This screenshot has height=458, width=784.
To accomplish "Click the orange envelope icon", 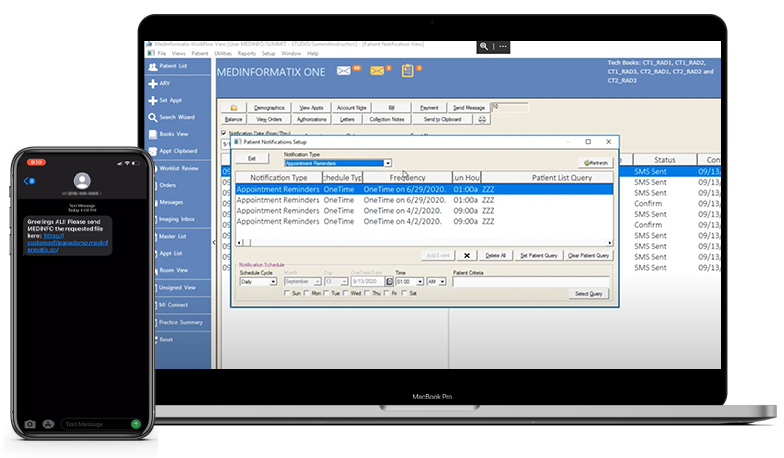I will pyautogui.click(x=377, y=71).
